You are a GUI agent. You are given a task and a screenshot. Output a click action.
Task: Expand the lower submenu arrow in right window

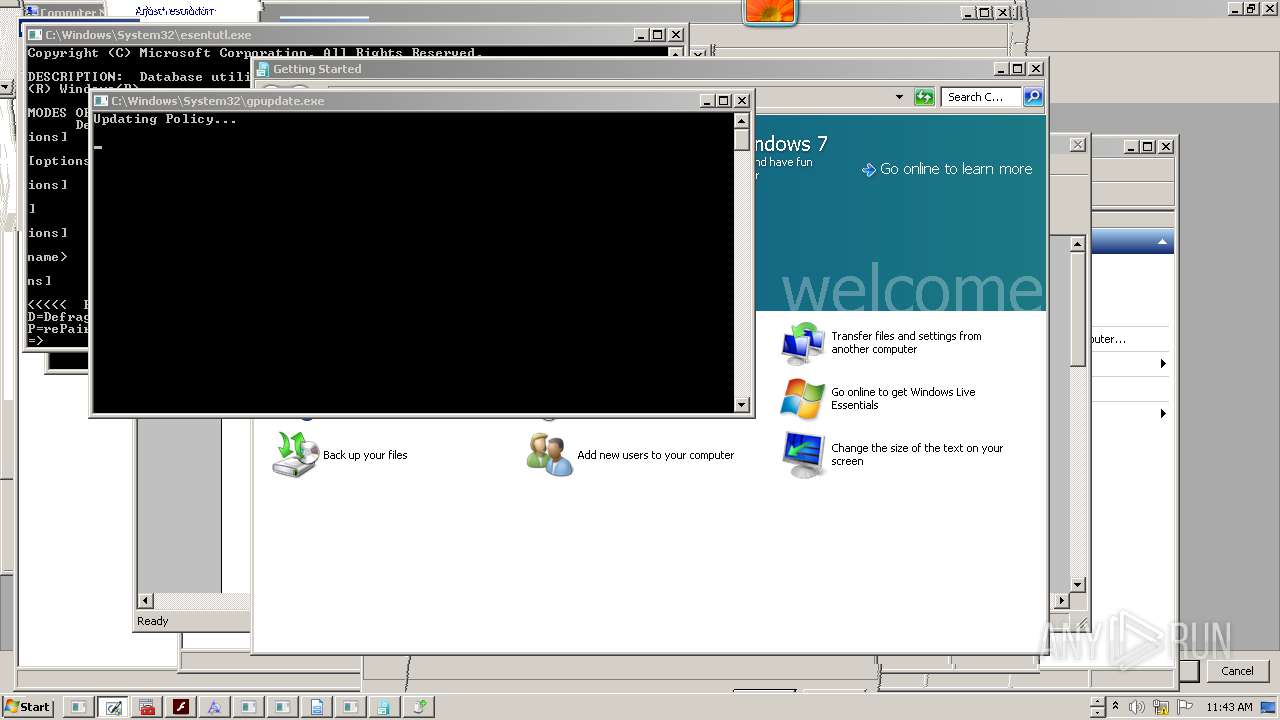point(1163,413)
